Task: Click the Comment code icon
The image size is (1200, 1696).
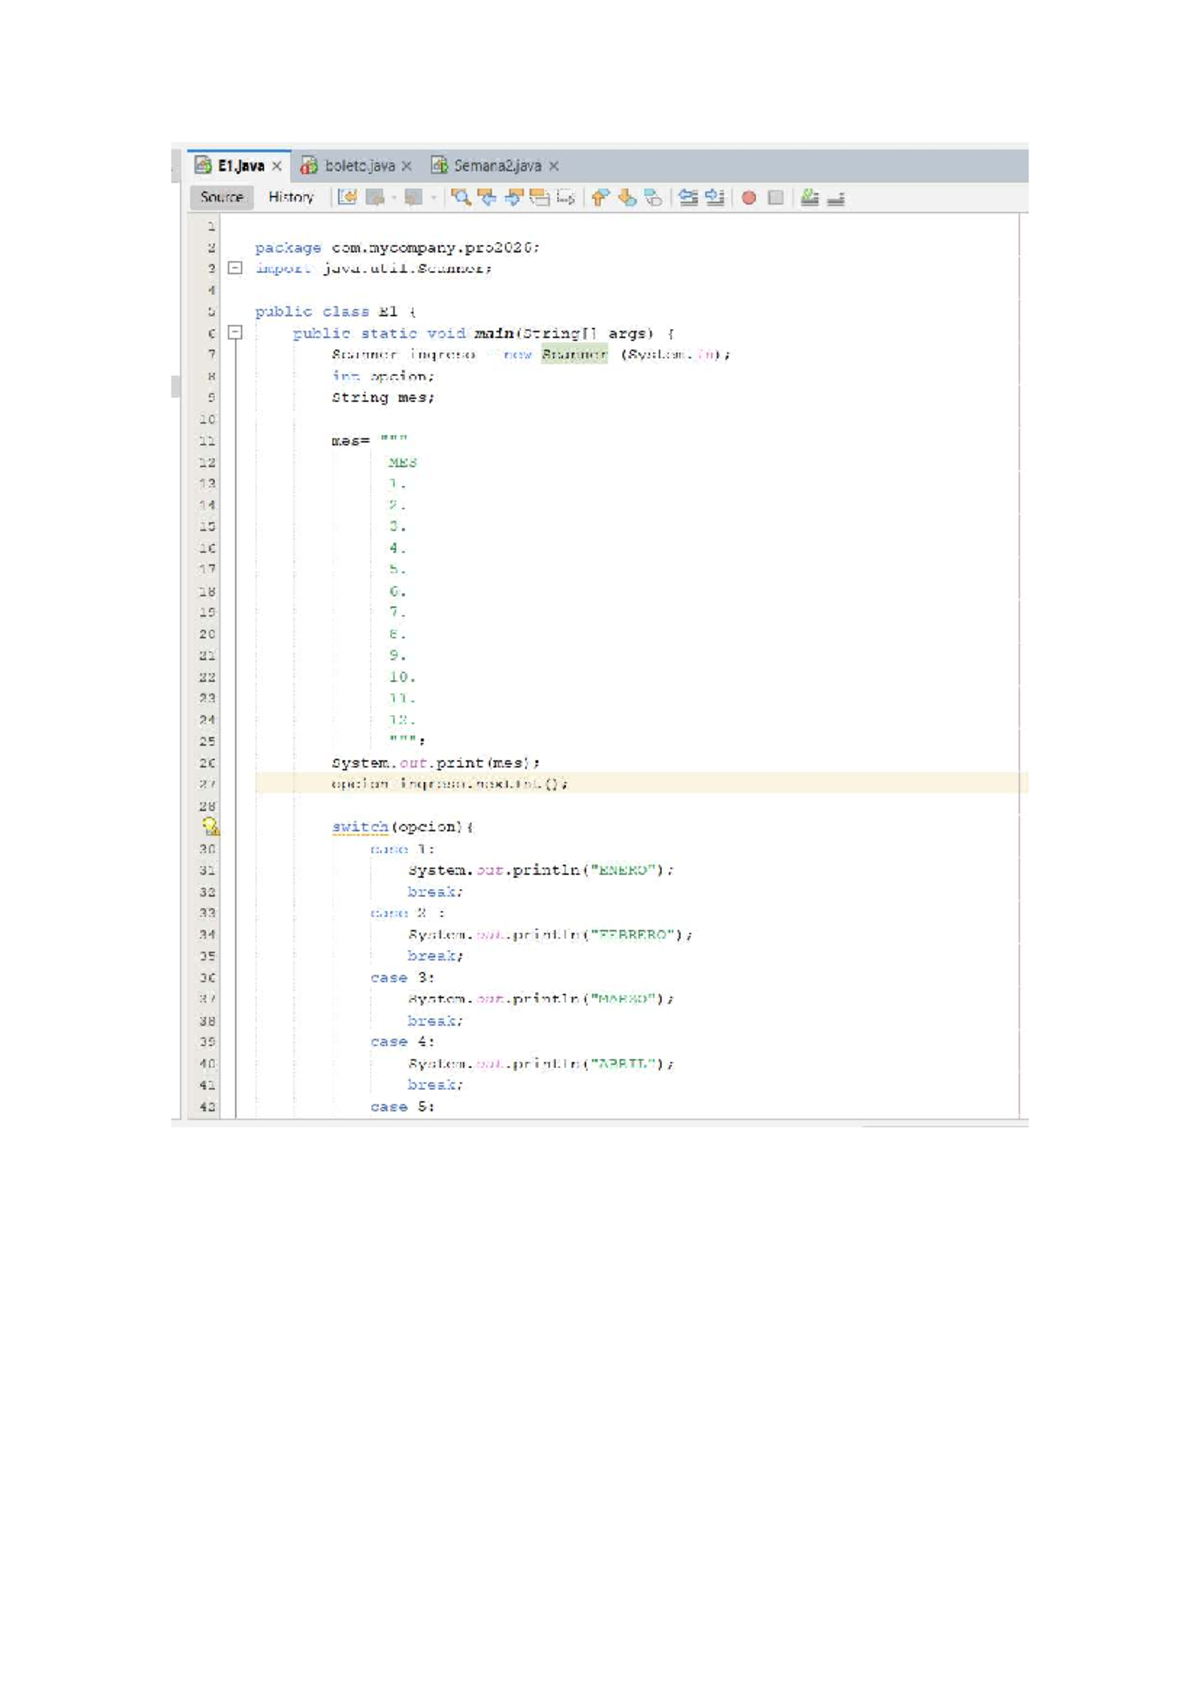Action: (810, 197)
